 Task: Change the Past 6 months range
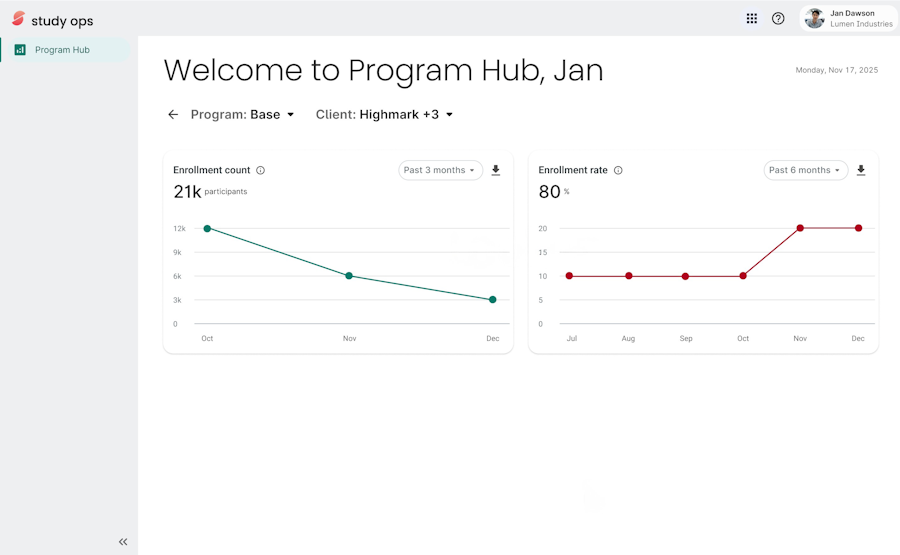pyautogui.click(x=805, y=170)
